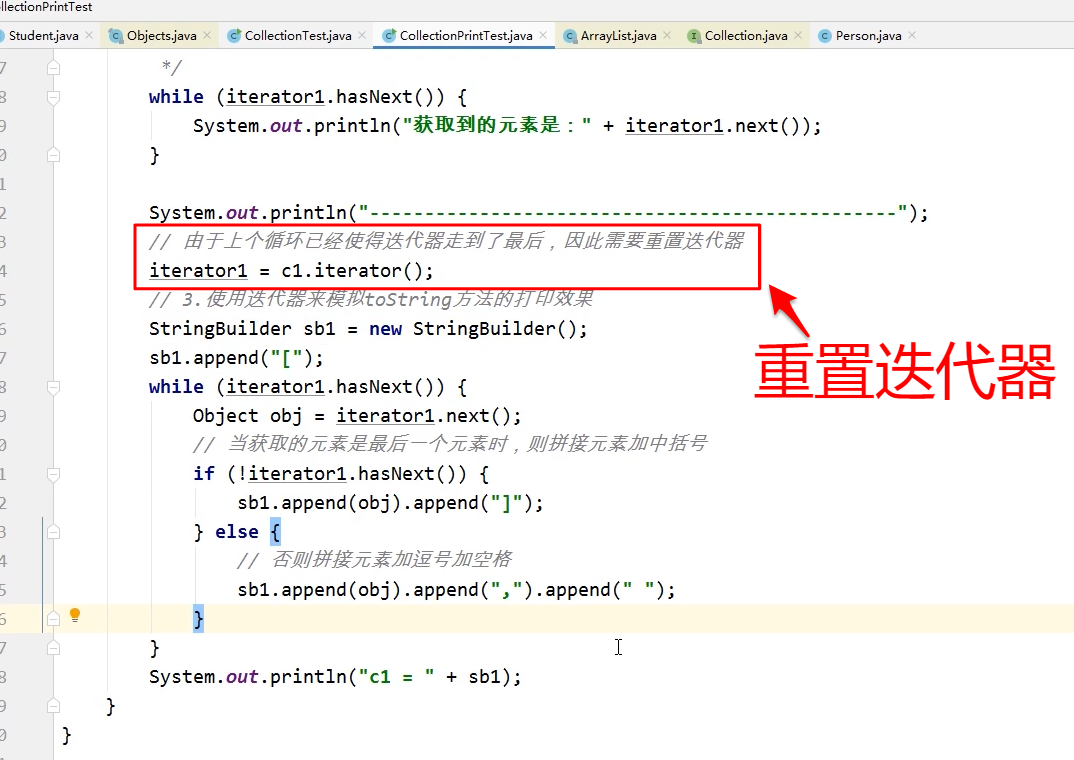The height and width of the screenshot is (760, 1074).
Task: Collapse the comment block end fold marker
Action: point(53,68)
